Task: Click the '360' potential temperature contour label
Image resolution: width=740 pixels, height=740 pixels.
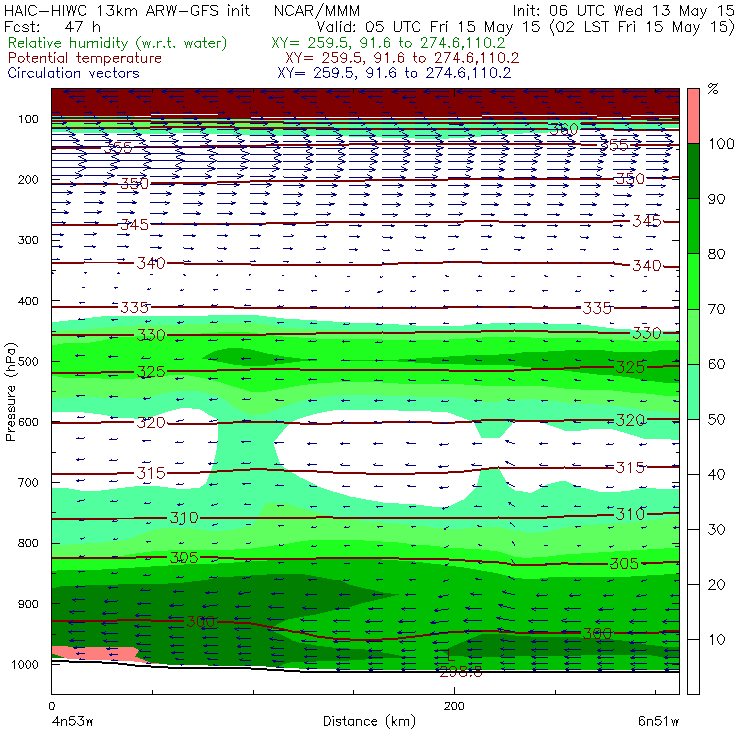Action: tap(563, 129)
